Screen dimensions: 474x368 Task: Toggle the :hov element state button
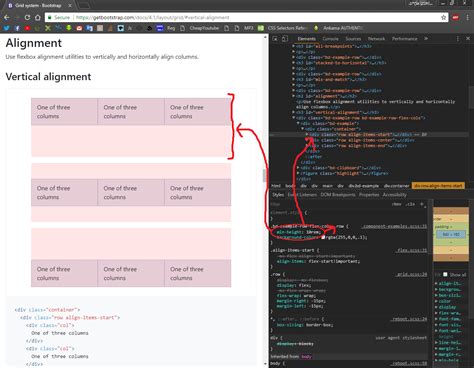[x=397, y=204]
